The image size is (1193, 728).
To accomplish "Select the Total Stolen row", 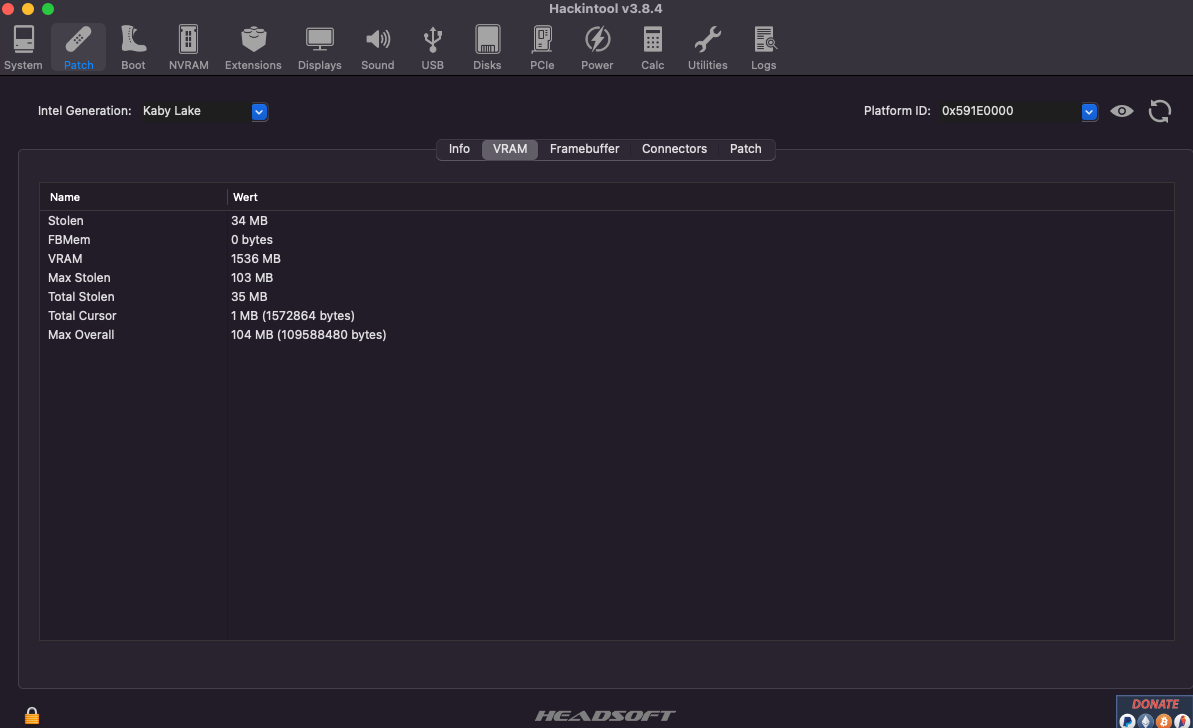I will tap(606, 297).
